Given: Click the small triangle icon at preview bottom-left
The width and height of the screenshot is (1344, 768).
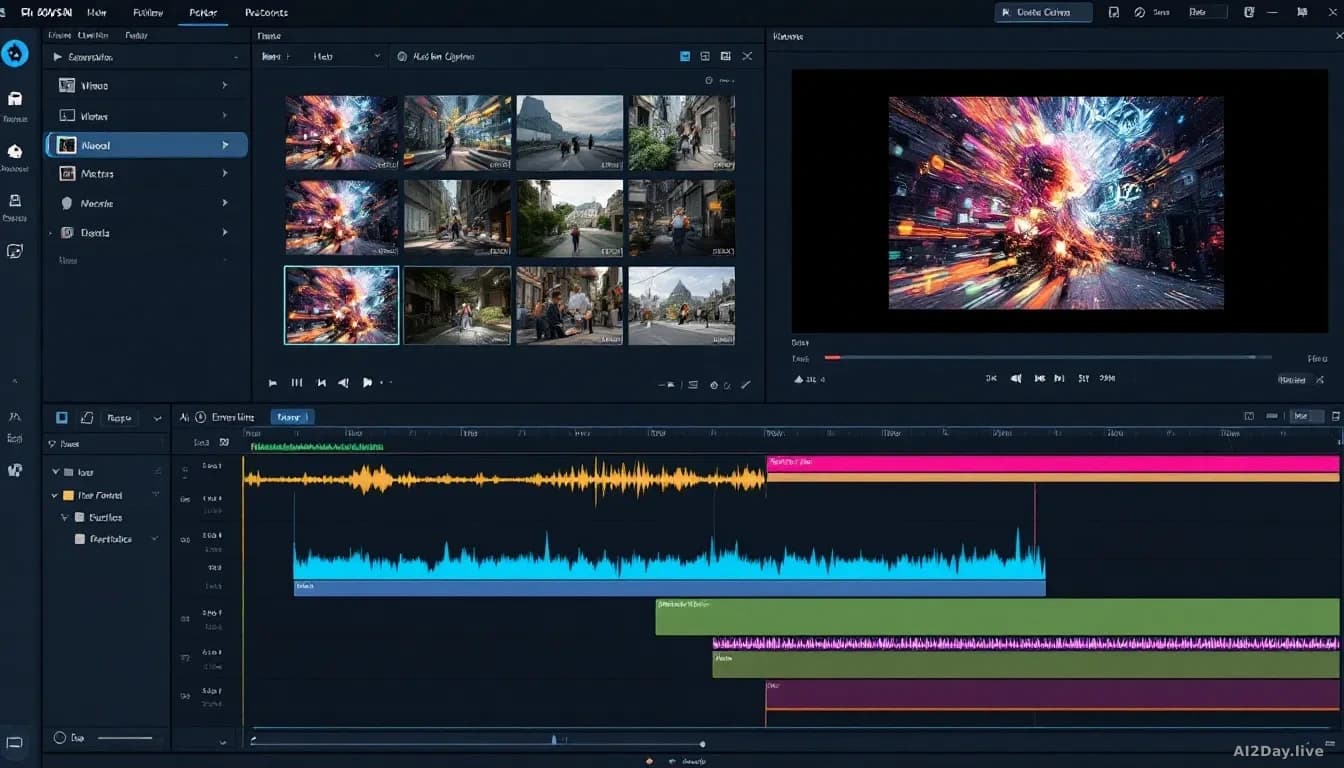Looking at the screenshot, I should 799,379.
